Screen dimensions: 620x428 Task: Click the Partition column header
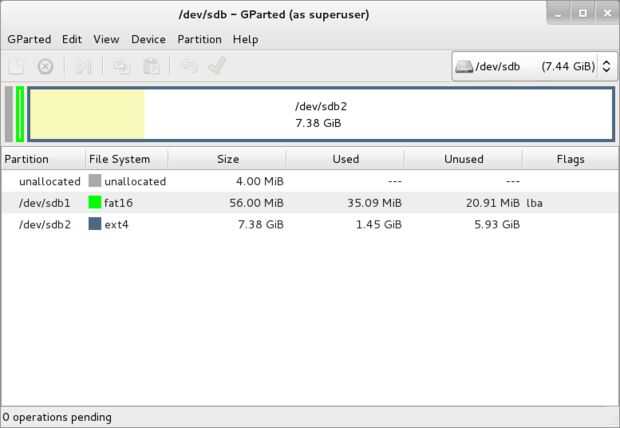point(43,159)
